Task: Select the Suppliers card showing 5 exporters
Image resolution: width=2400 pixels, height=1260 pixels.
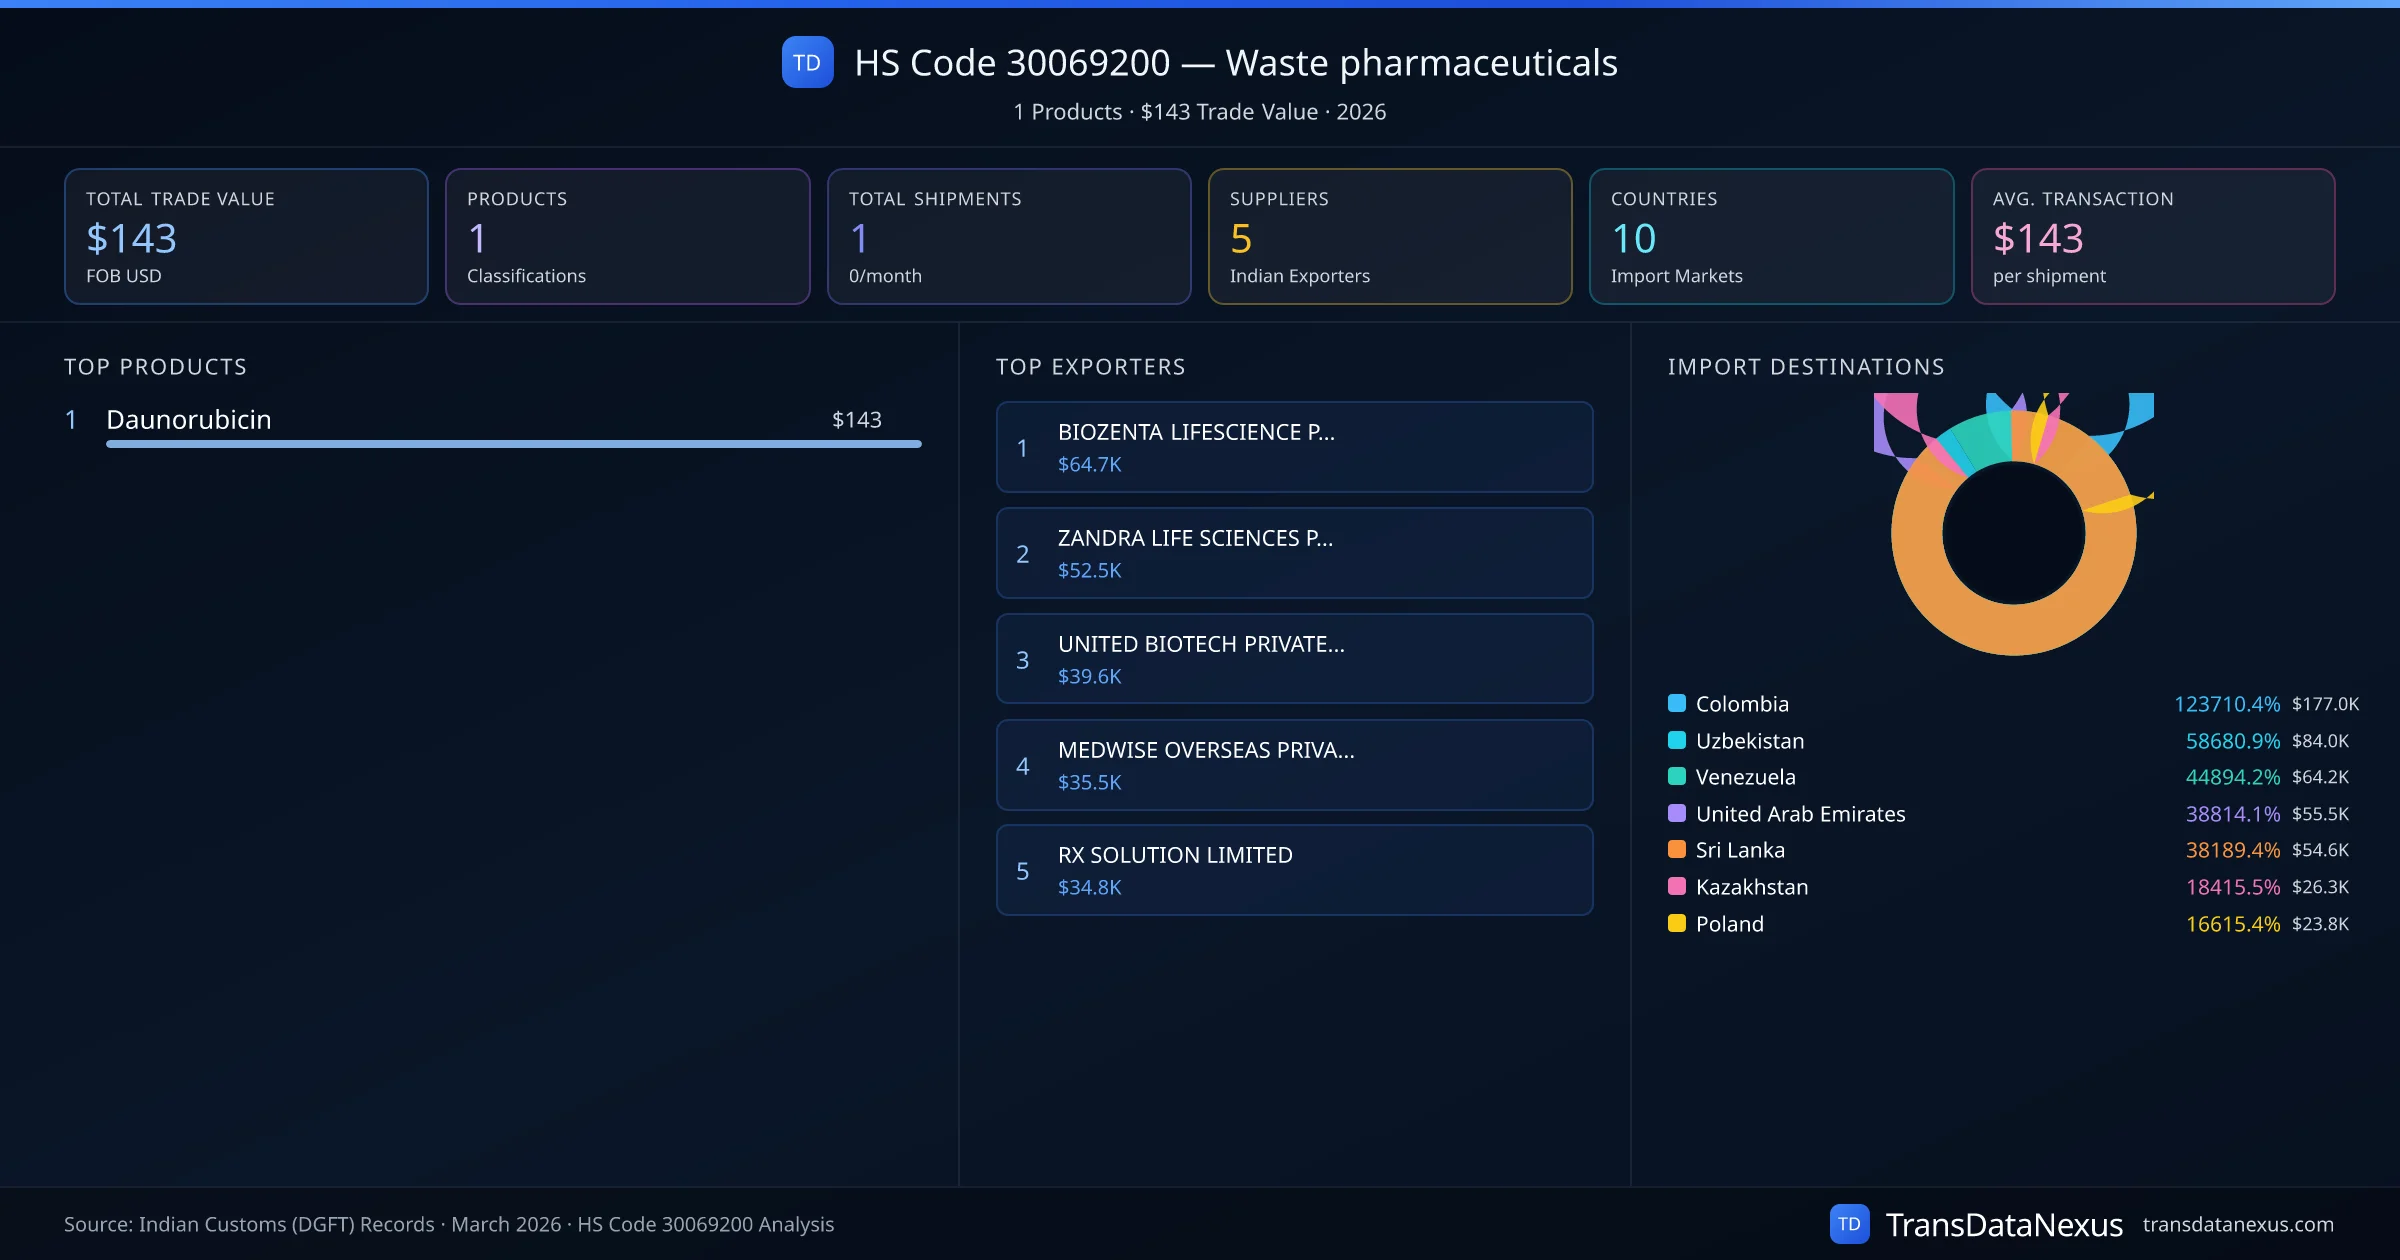Action: (1390, 236)
